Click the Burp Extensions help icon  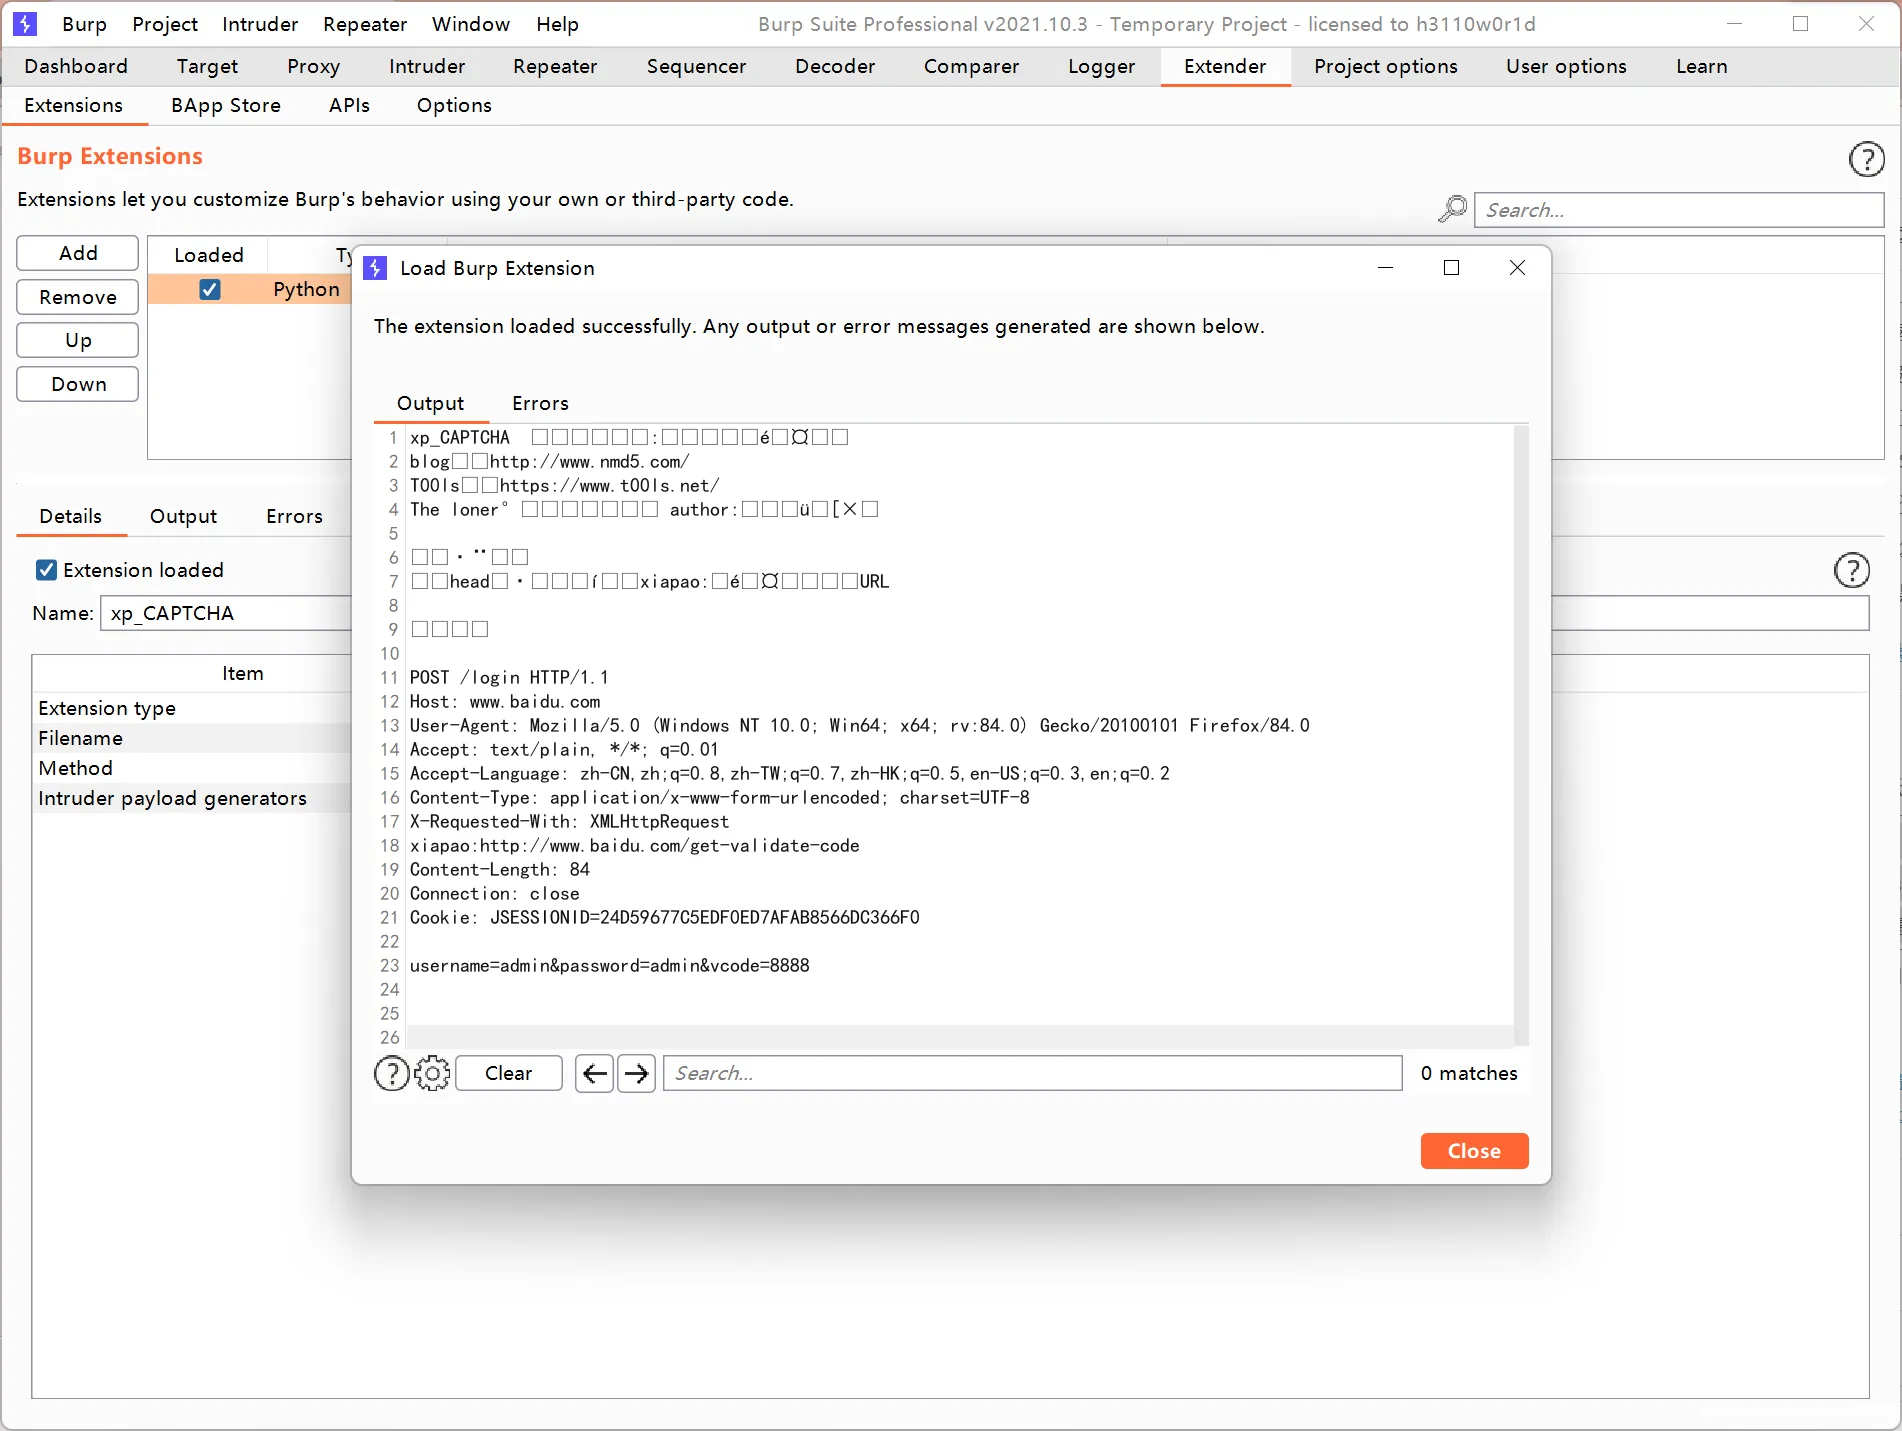coord(1866,159)
